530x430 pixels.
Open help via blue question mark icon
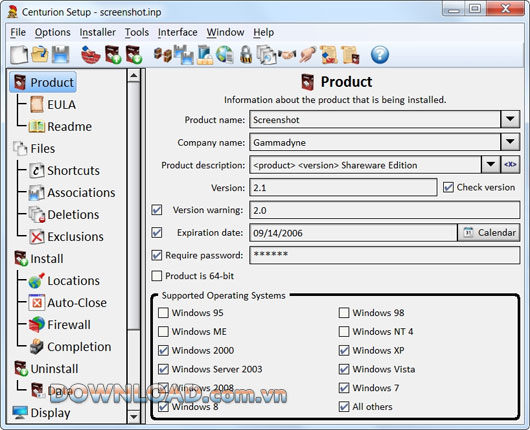[x=380, y=55]
